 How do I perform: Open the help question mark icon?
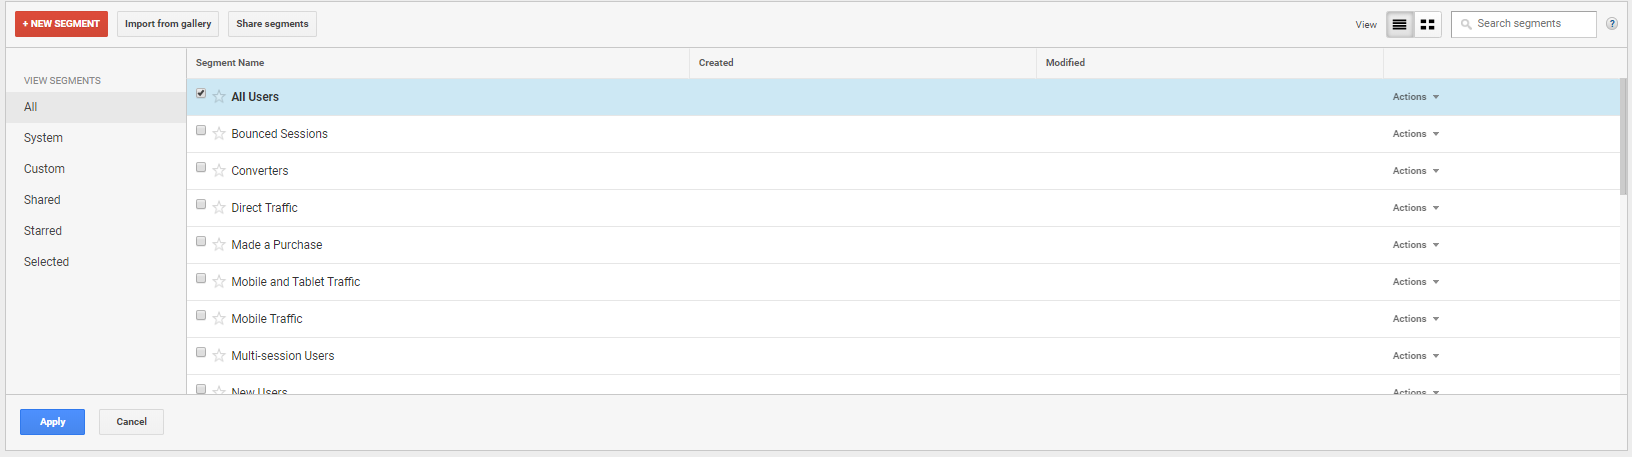coord(1611,24)
